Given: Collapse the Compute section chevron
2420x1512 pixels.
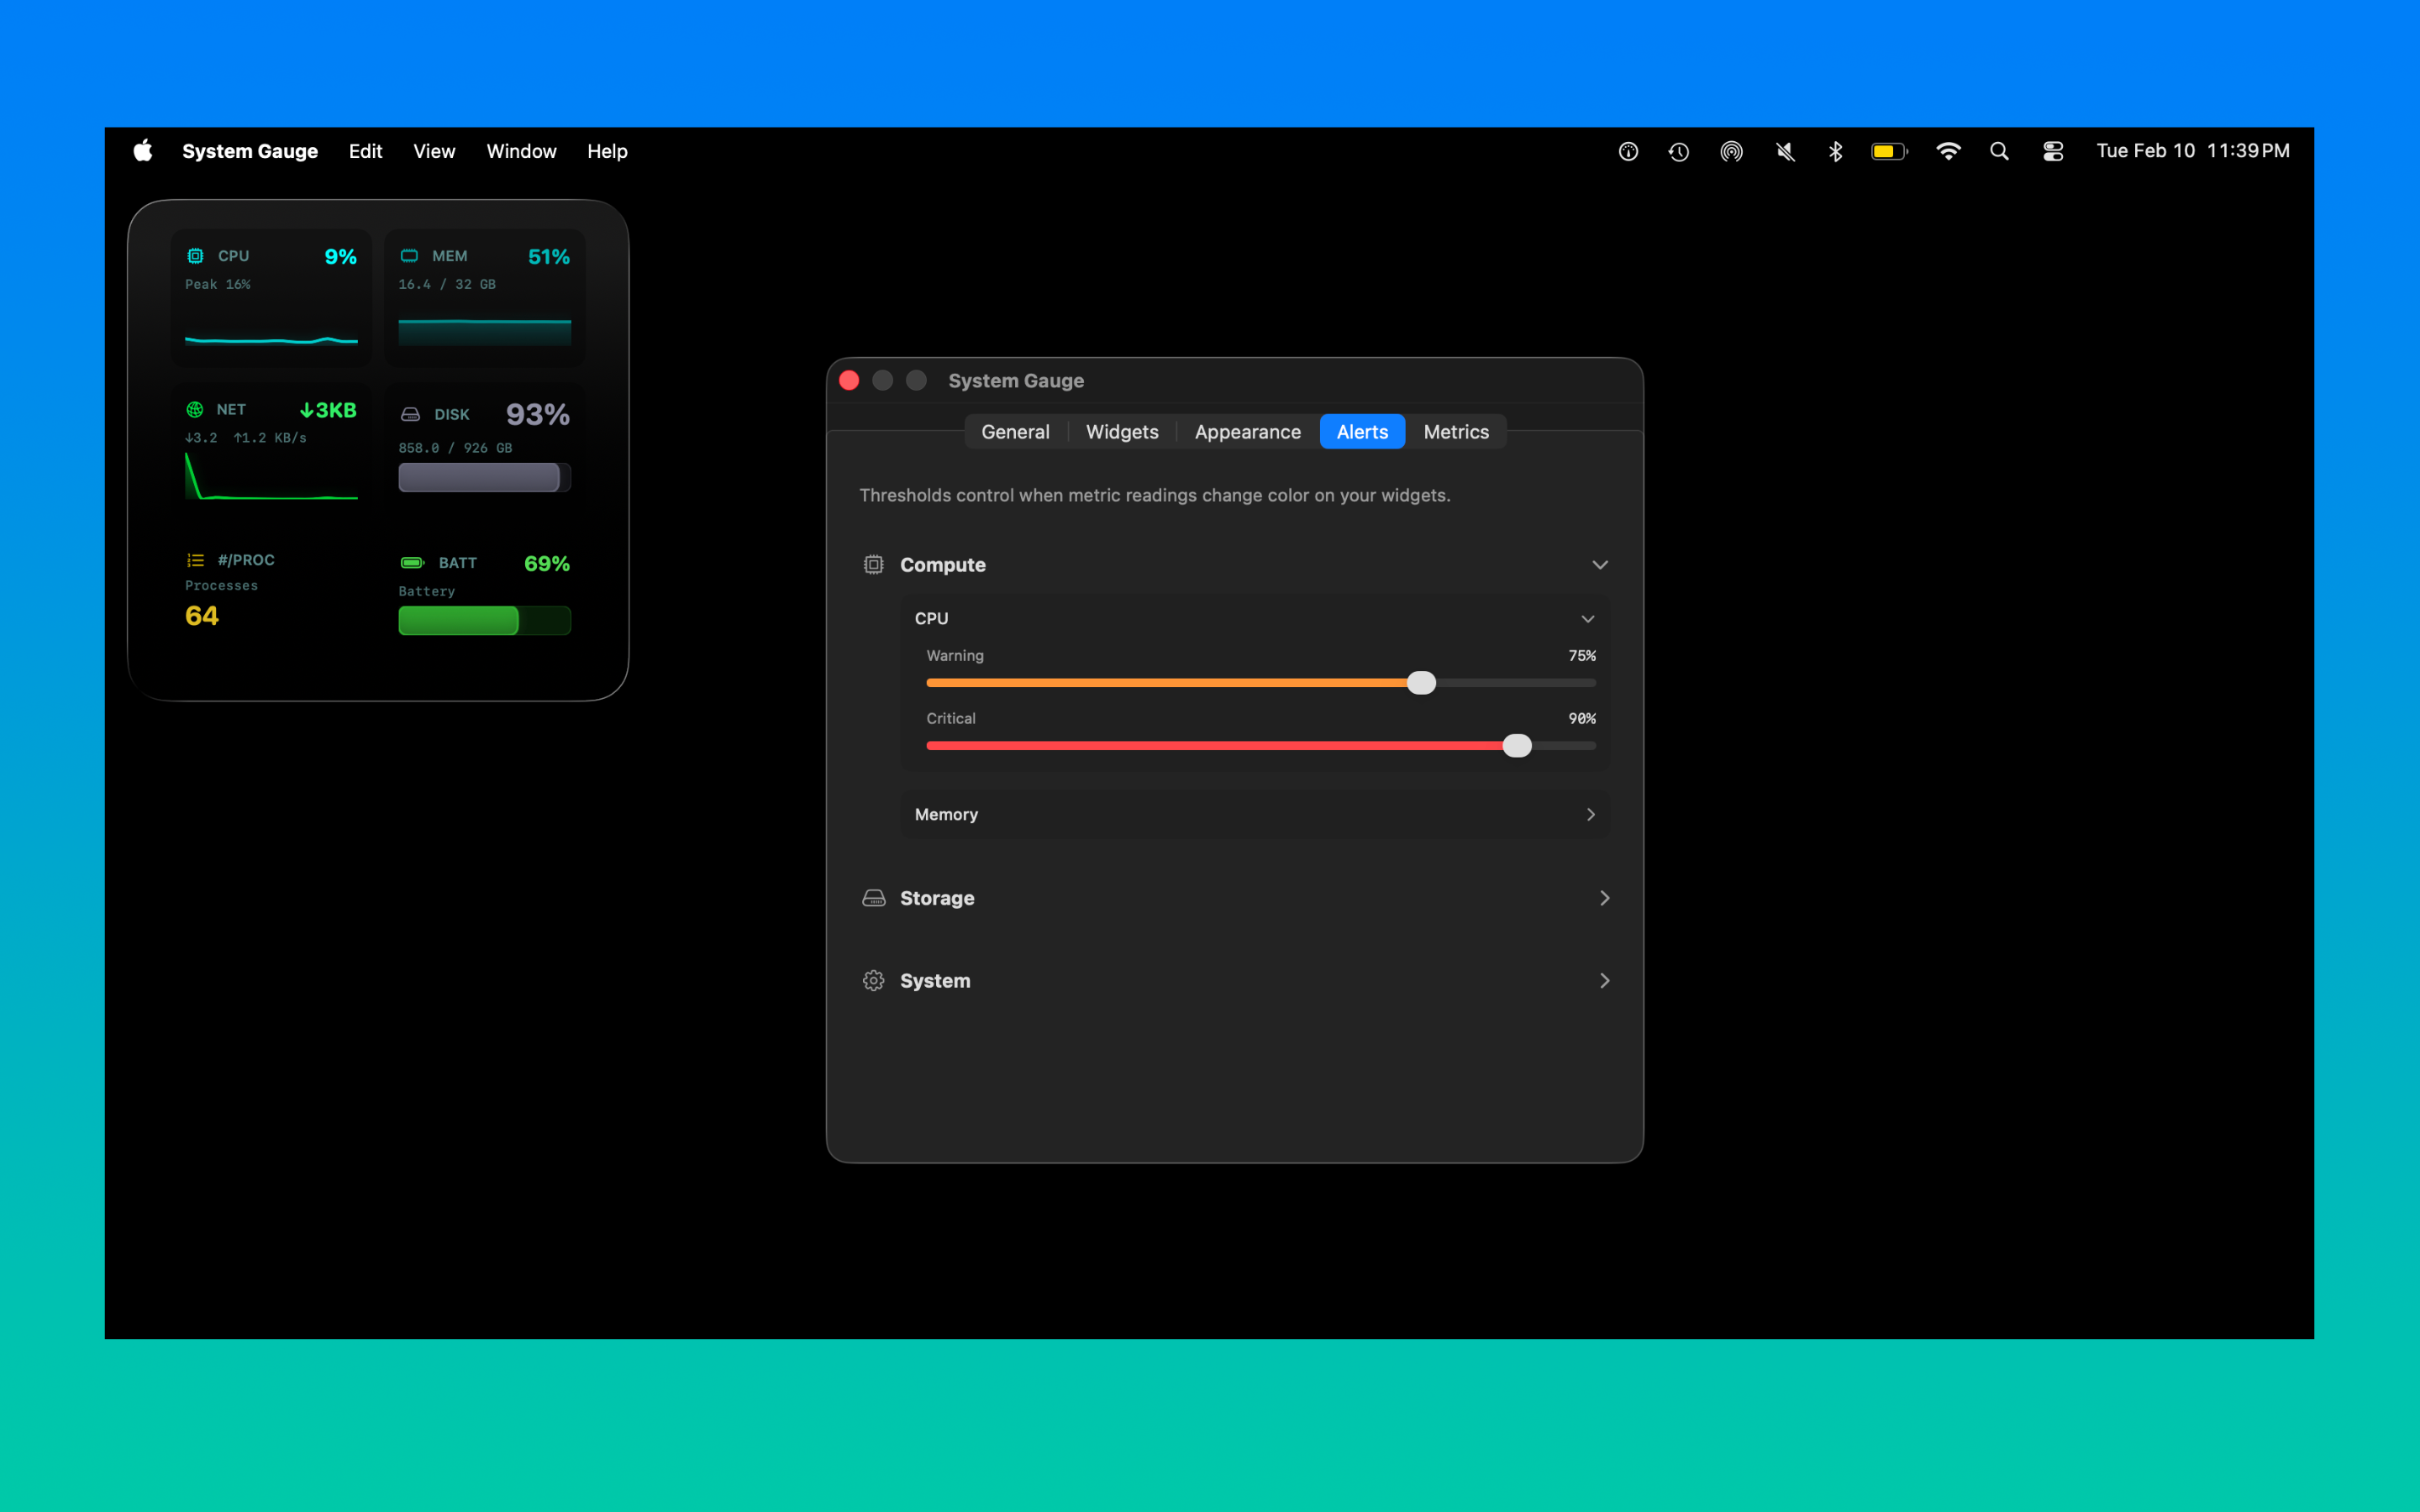Looking at the screenshot, I should (x=1600, y=565).
